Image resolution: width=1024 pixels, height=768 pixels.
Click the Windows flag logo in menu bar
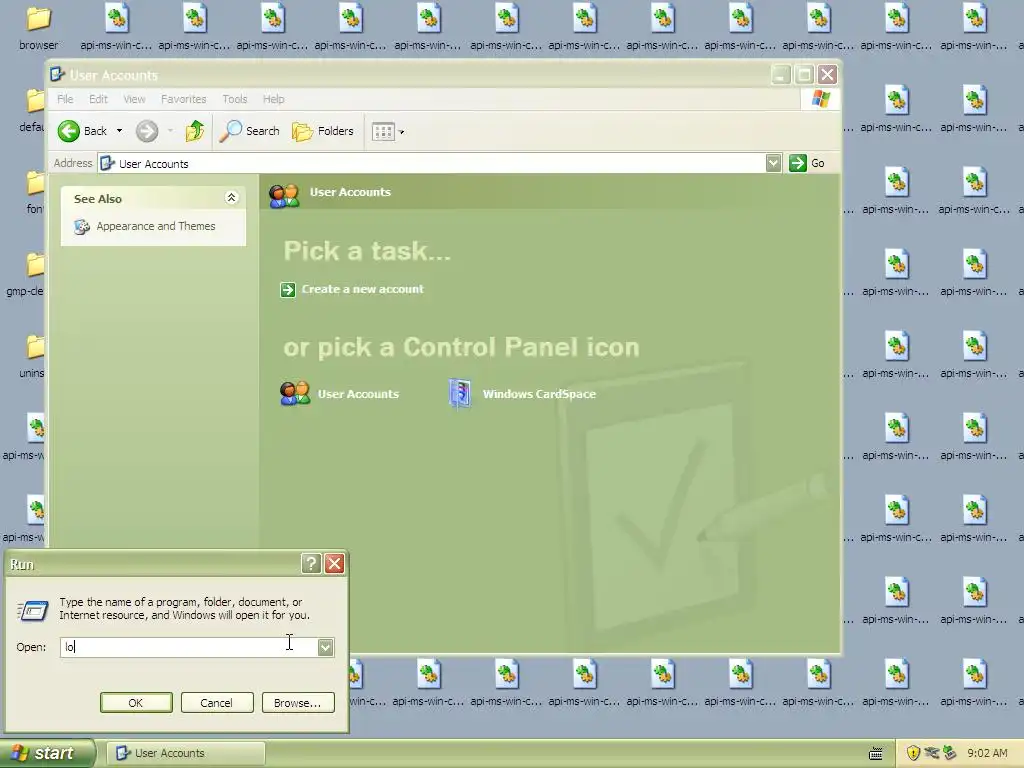(x=821, y=99)
